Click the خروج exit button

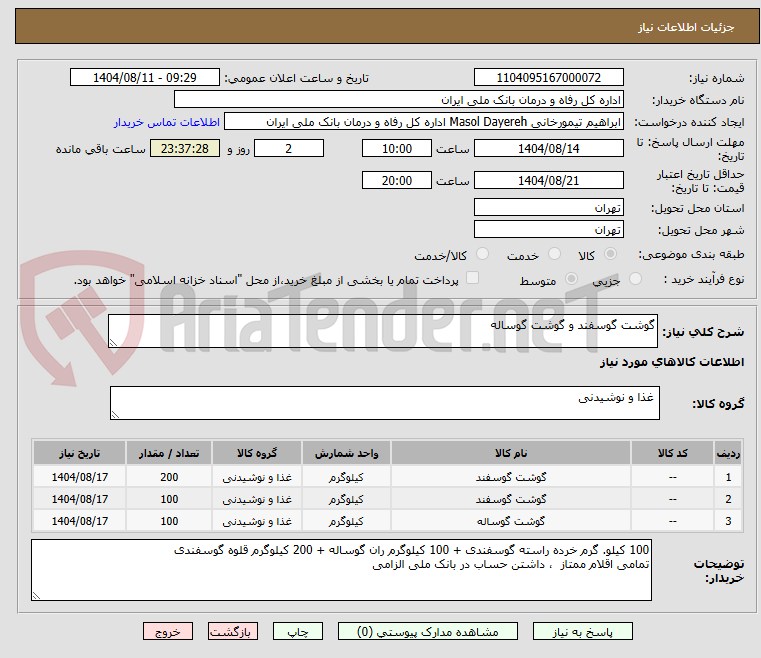(x=167, y=631)
